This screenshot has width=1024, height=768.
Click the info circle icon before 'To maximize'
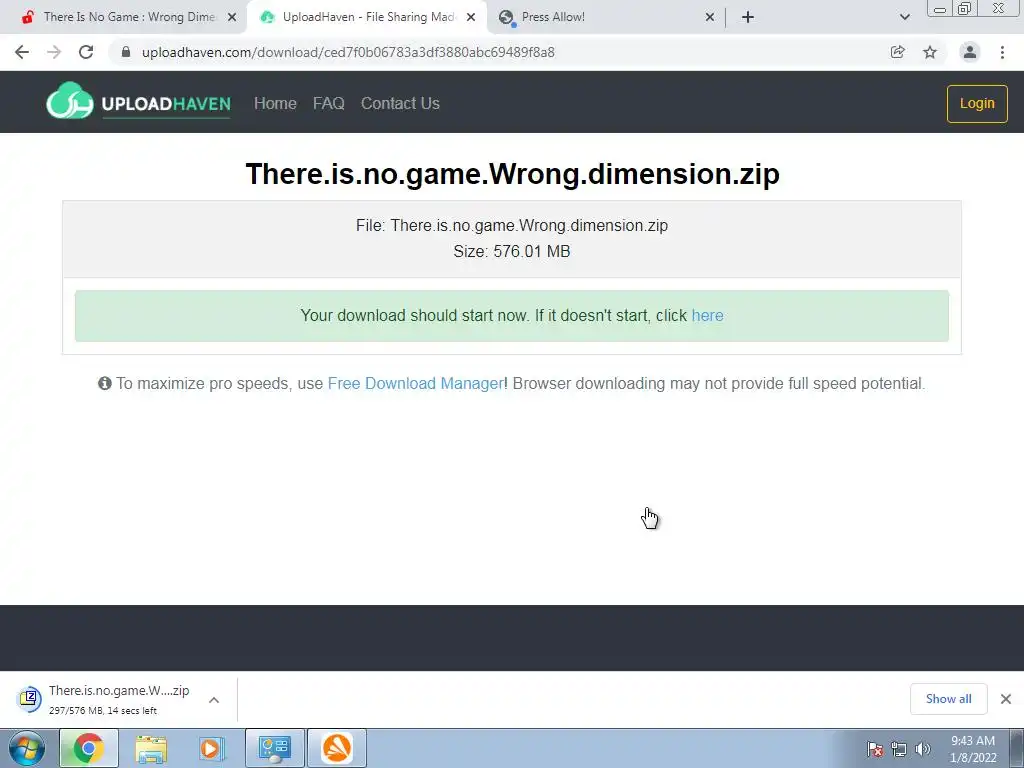[104, 383]
